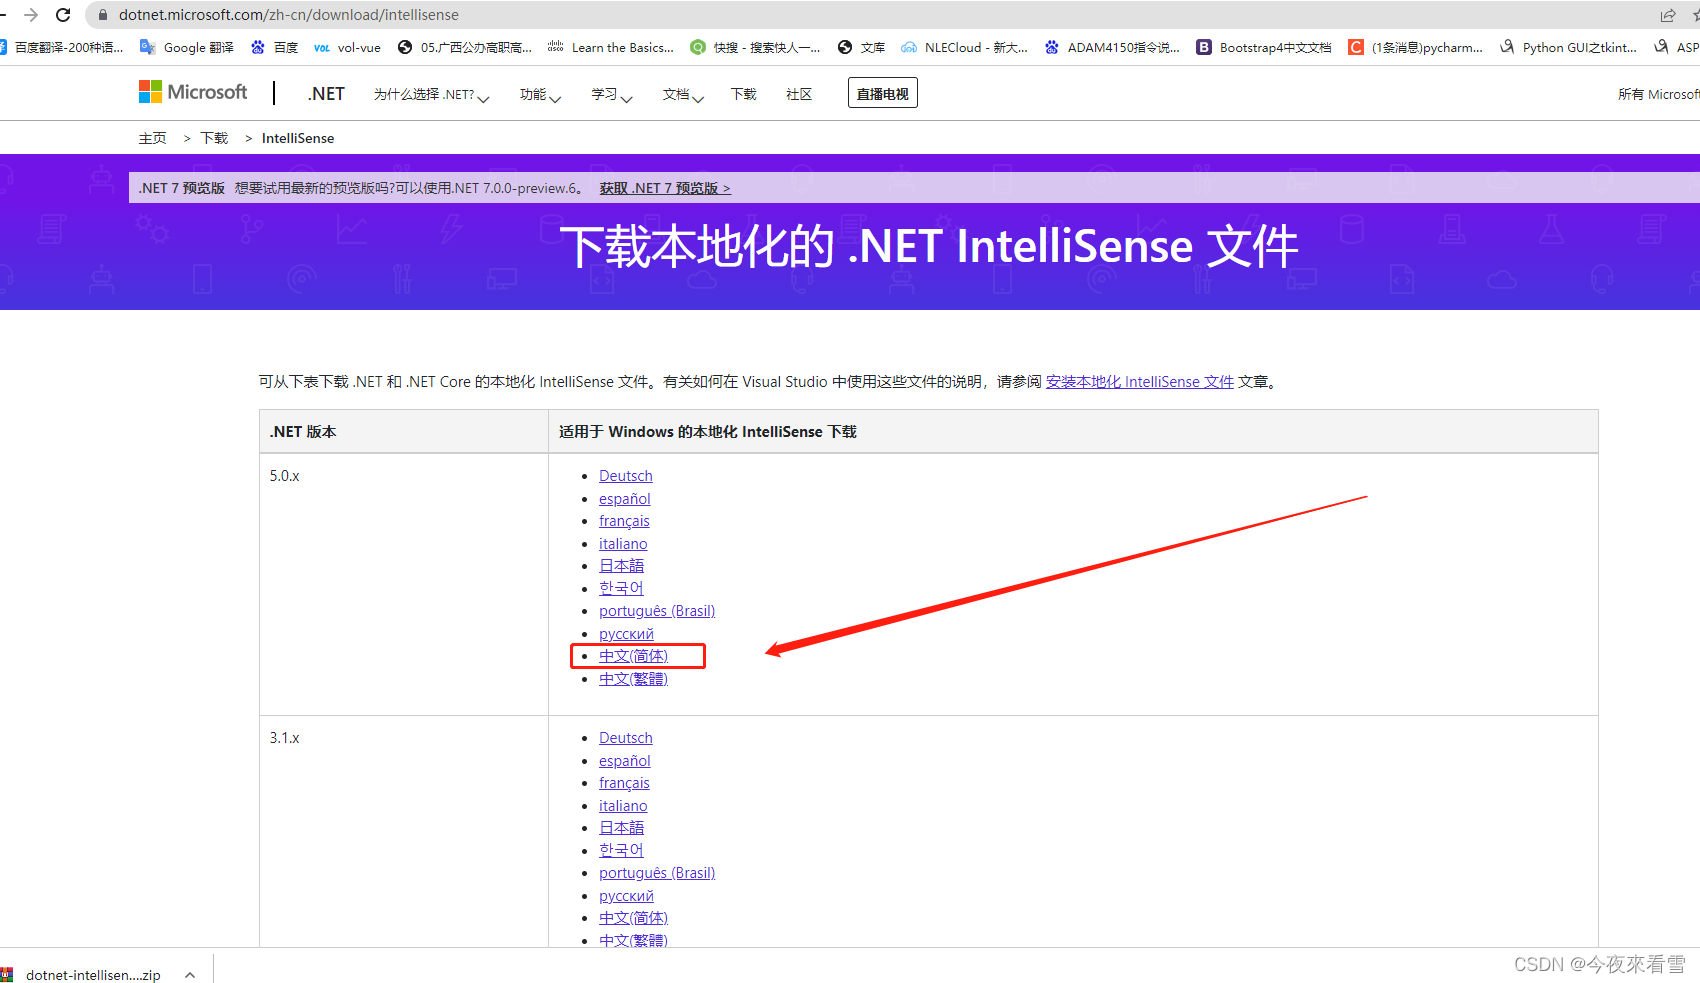Click the 下载 breadcrumb link
This screenshot has height=983, width=1700.
click(214, 138)
